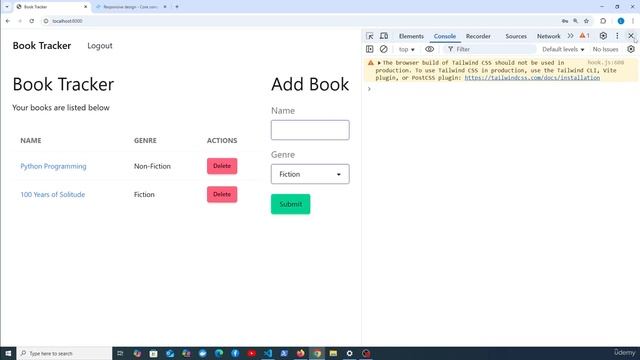View site information icon in the address bar
This screenshot has width=640, height=360.
[46, 21]
